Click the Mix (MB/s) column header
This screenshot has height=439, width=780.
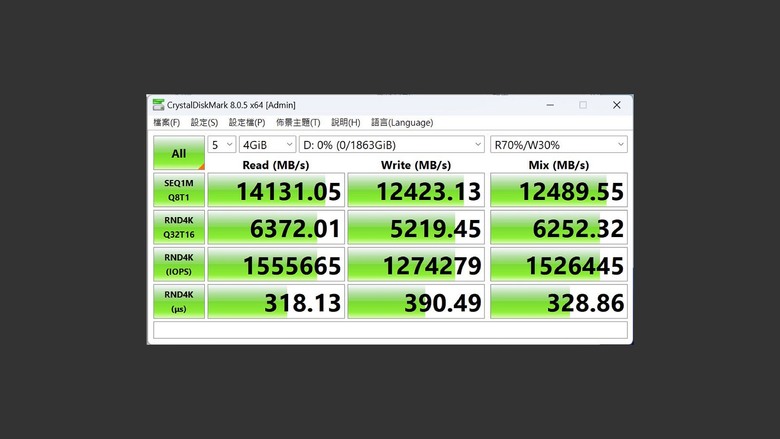pyautogui.click(x=559, y=165)
